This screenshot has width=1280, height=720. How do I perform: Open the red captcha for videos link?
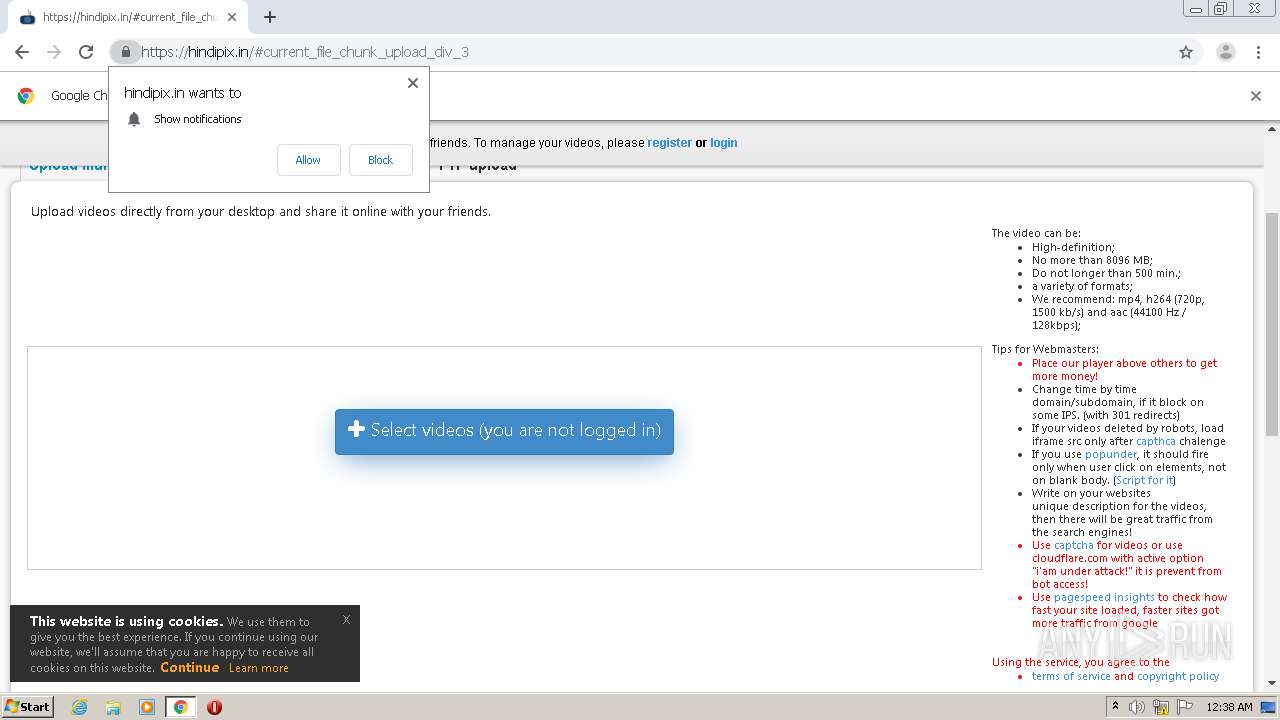[1074, 545]
